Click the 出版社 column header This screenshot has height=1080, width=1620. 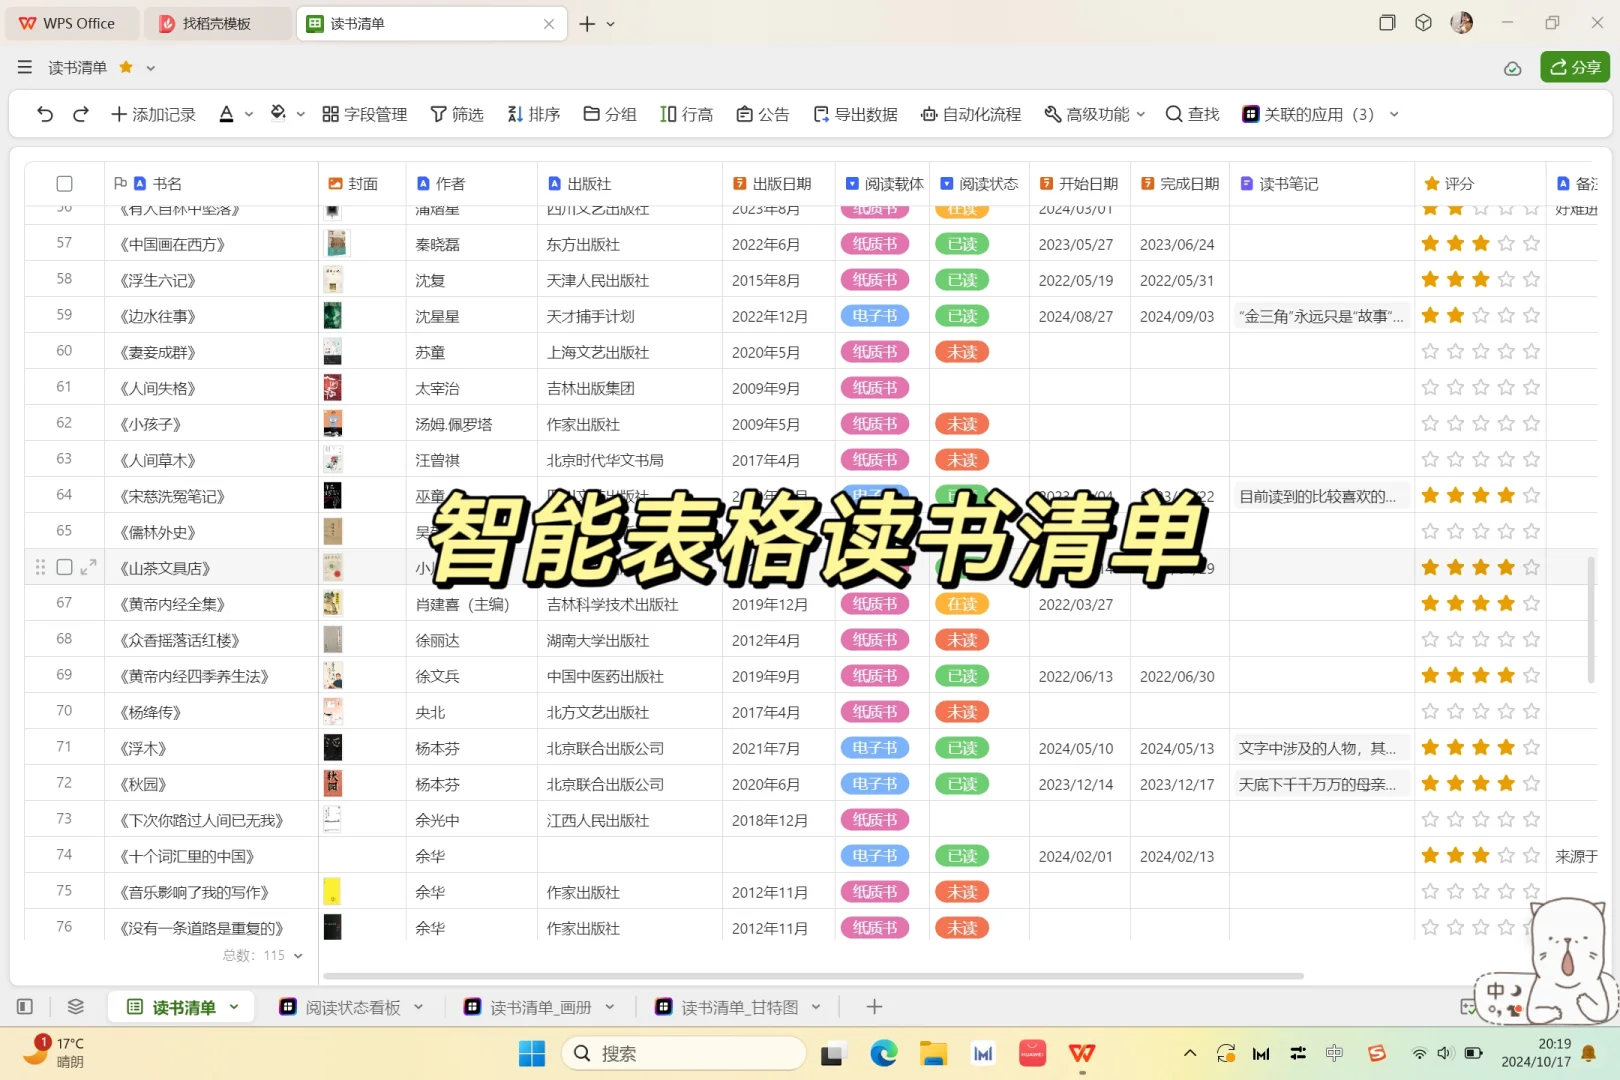click(630, 184)
